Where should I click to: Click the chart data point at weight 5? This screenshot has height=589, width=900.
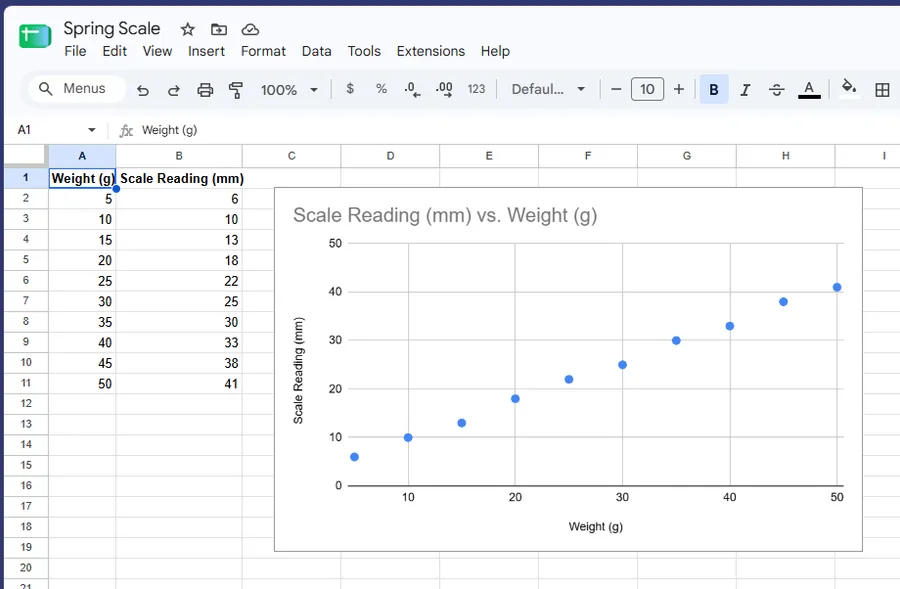tap(354, 457)
